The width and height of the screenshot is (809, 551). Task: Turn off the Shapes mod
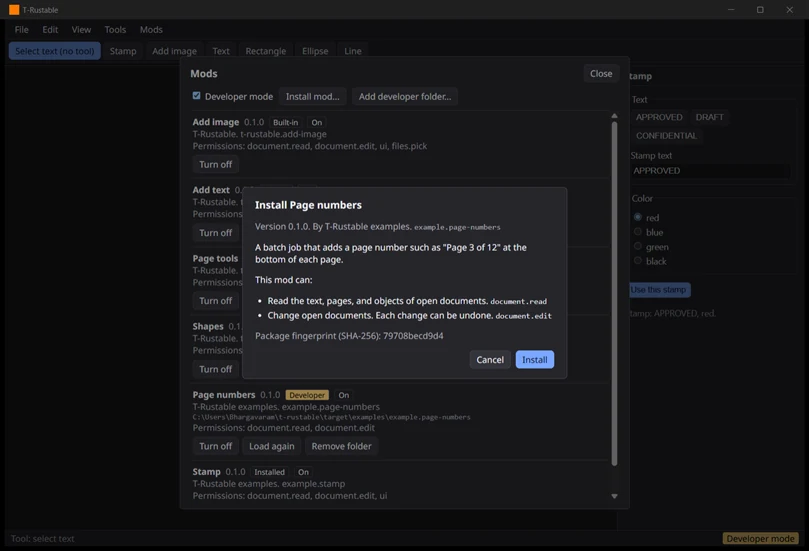pyautogui.click(x=216, y=369)
